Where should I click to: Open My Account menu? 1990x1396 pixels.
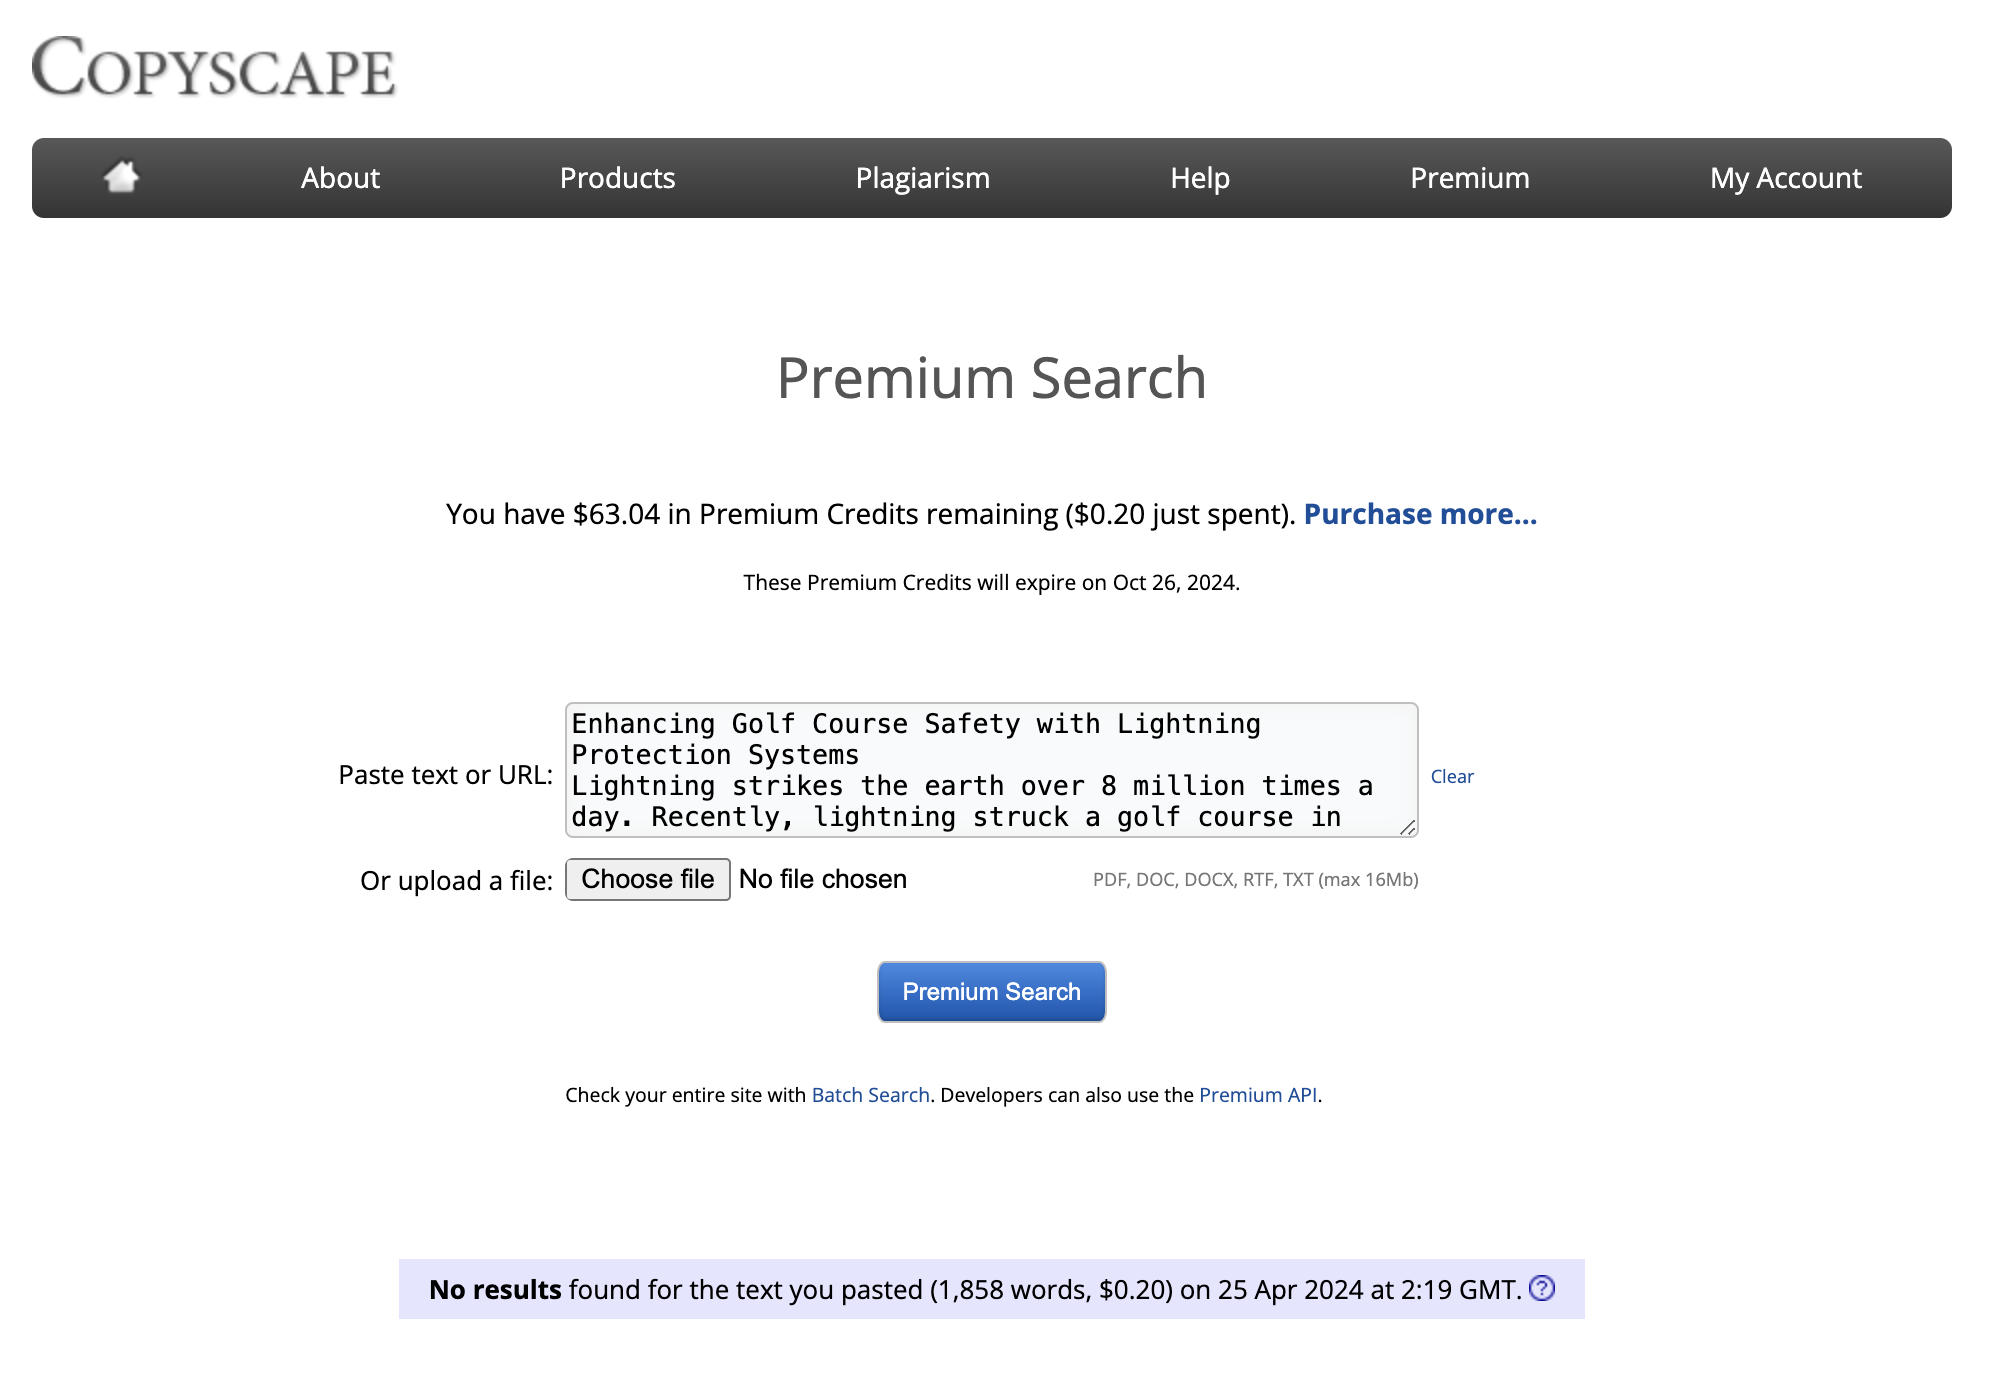[1785, 178]
